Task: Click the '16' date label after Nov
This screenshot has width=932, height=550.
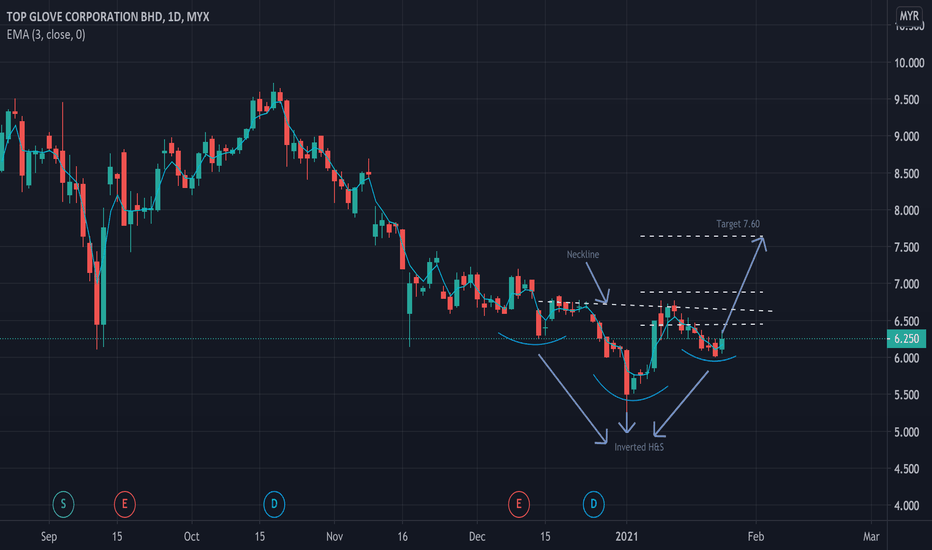Action: click(x=402, y=536)
